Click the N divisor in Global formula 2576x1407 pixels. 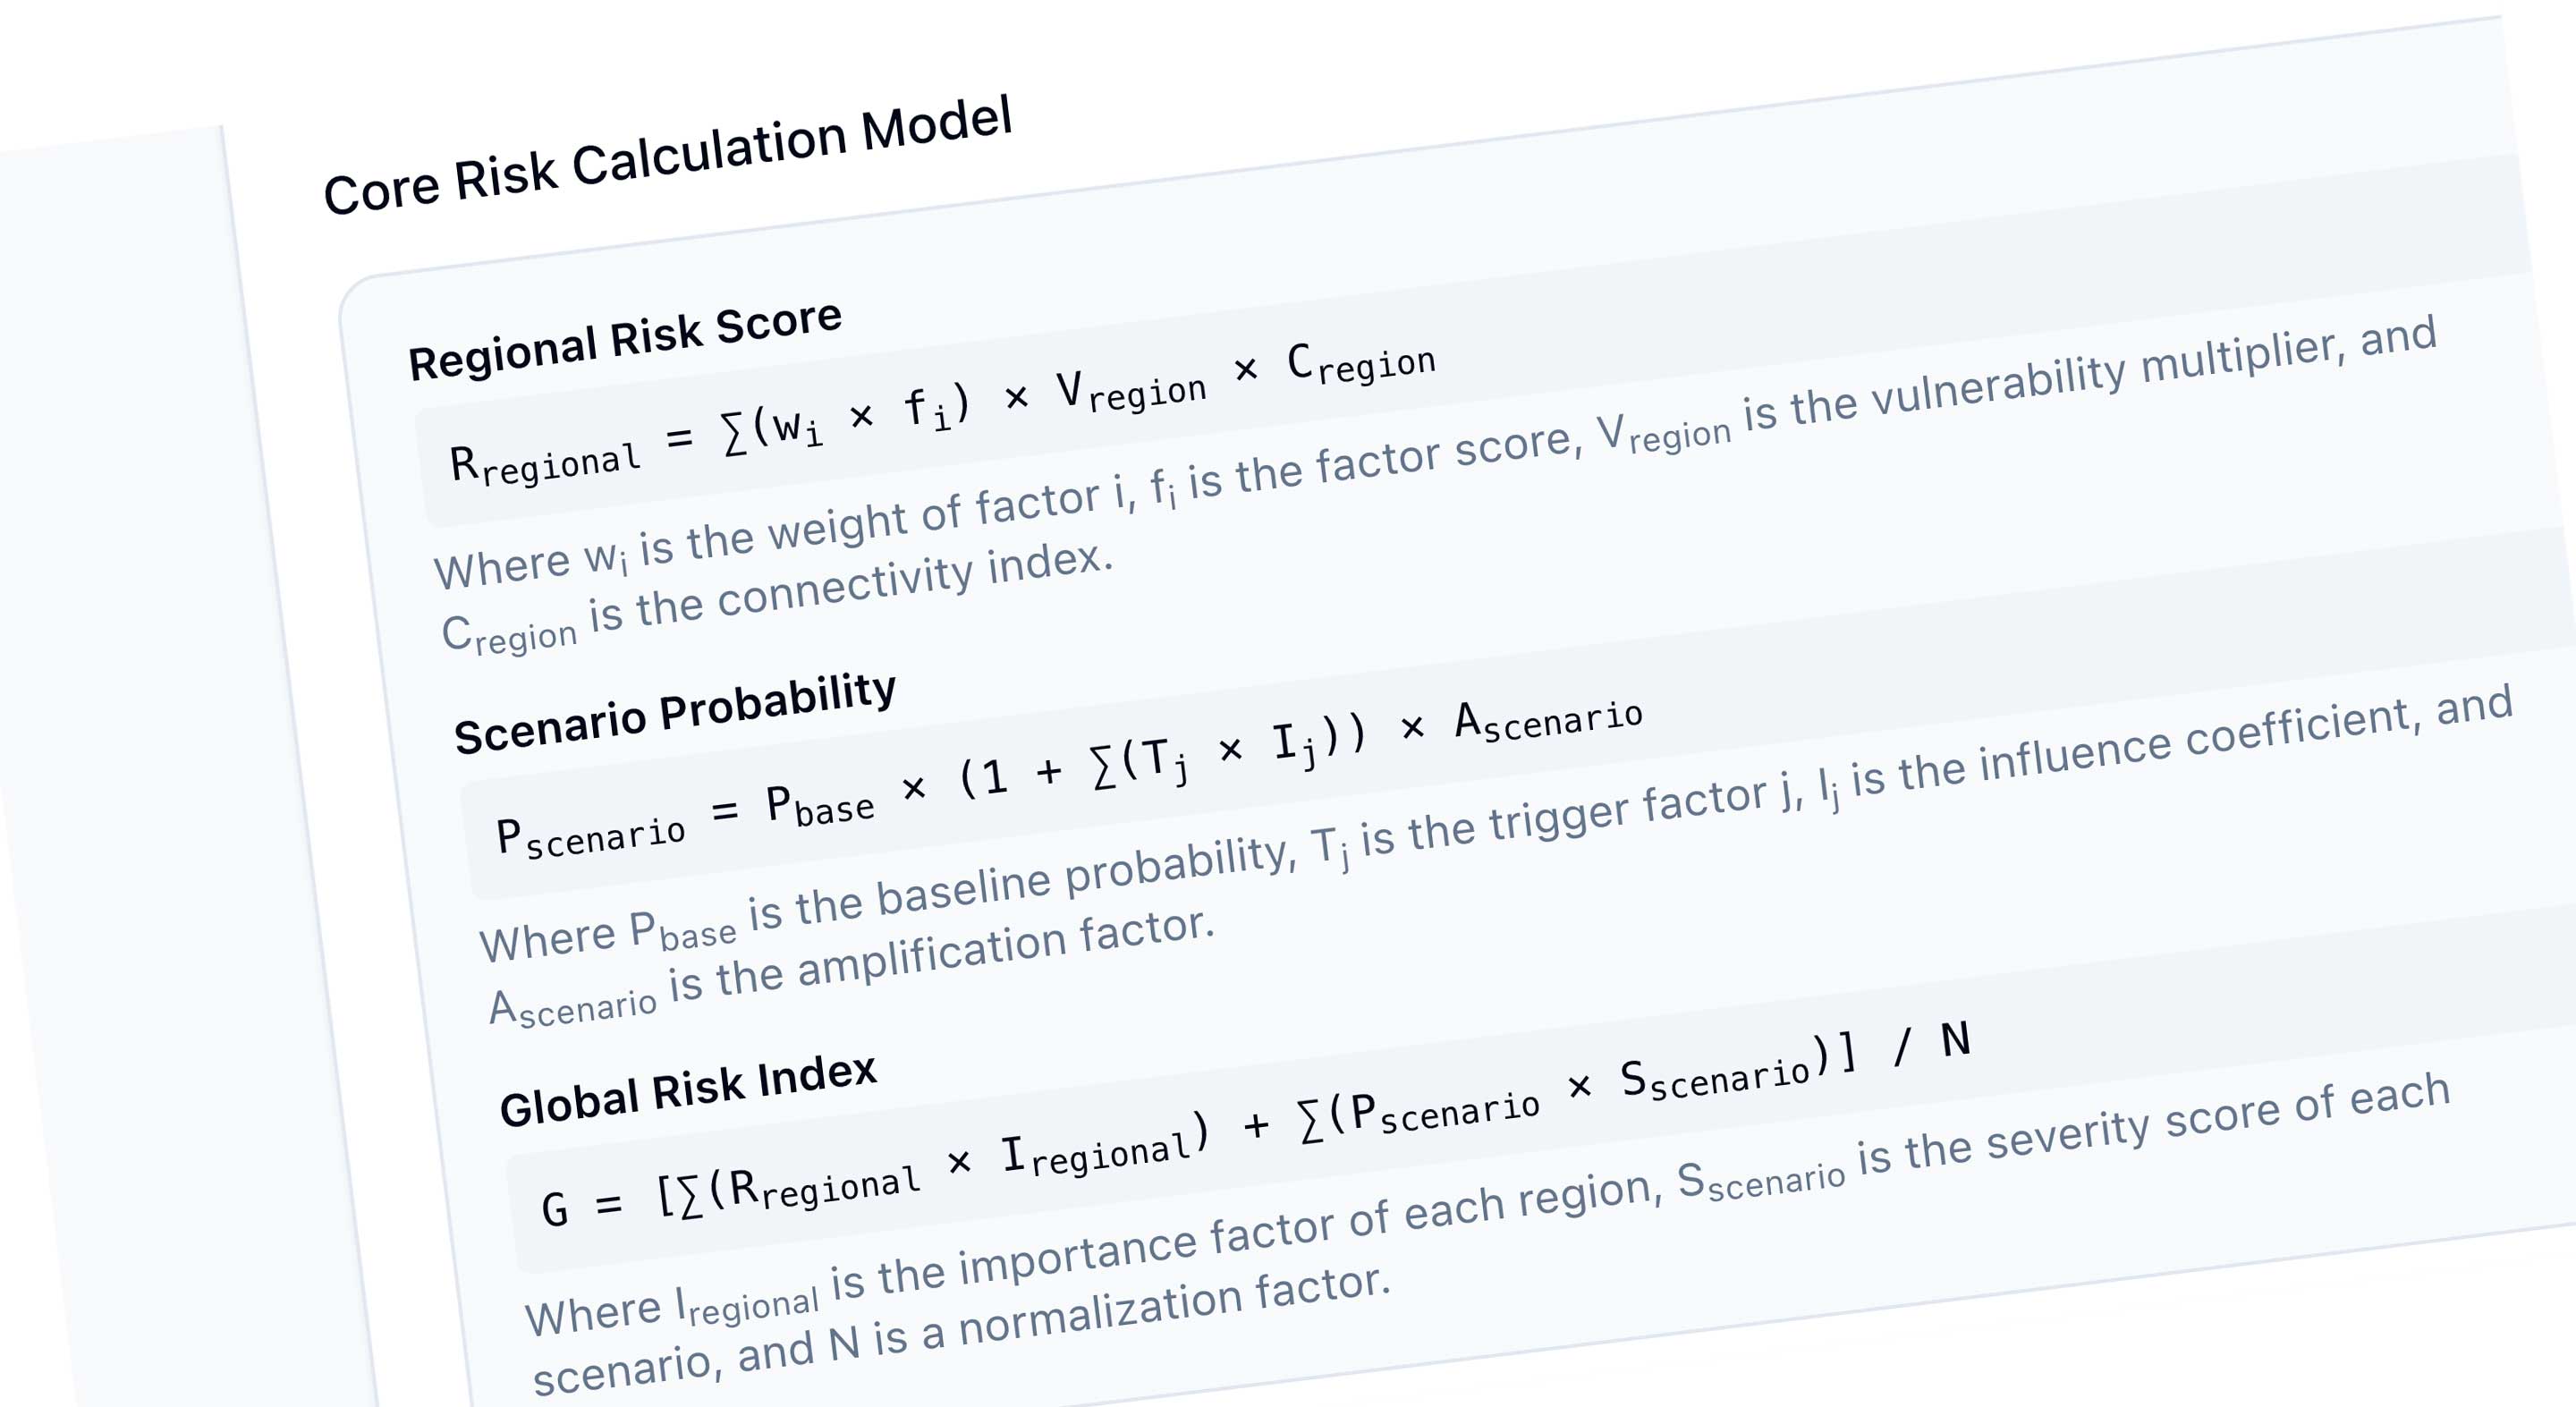pos(1956,1039)
